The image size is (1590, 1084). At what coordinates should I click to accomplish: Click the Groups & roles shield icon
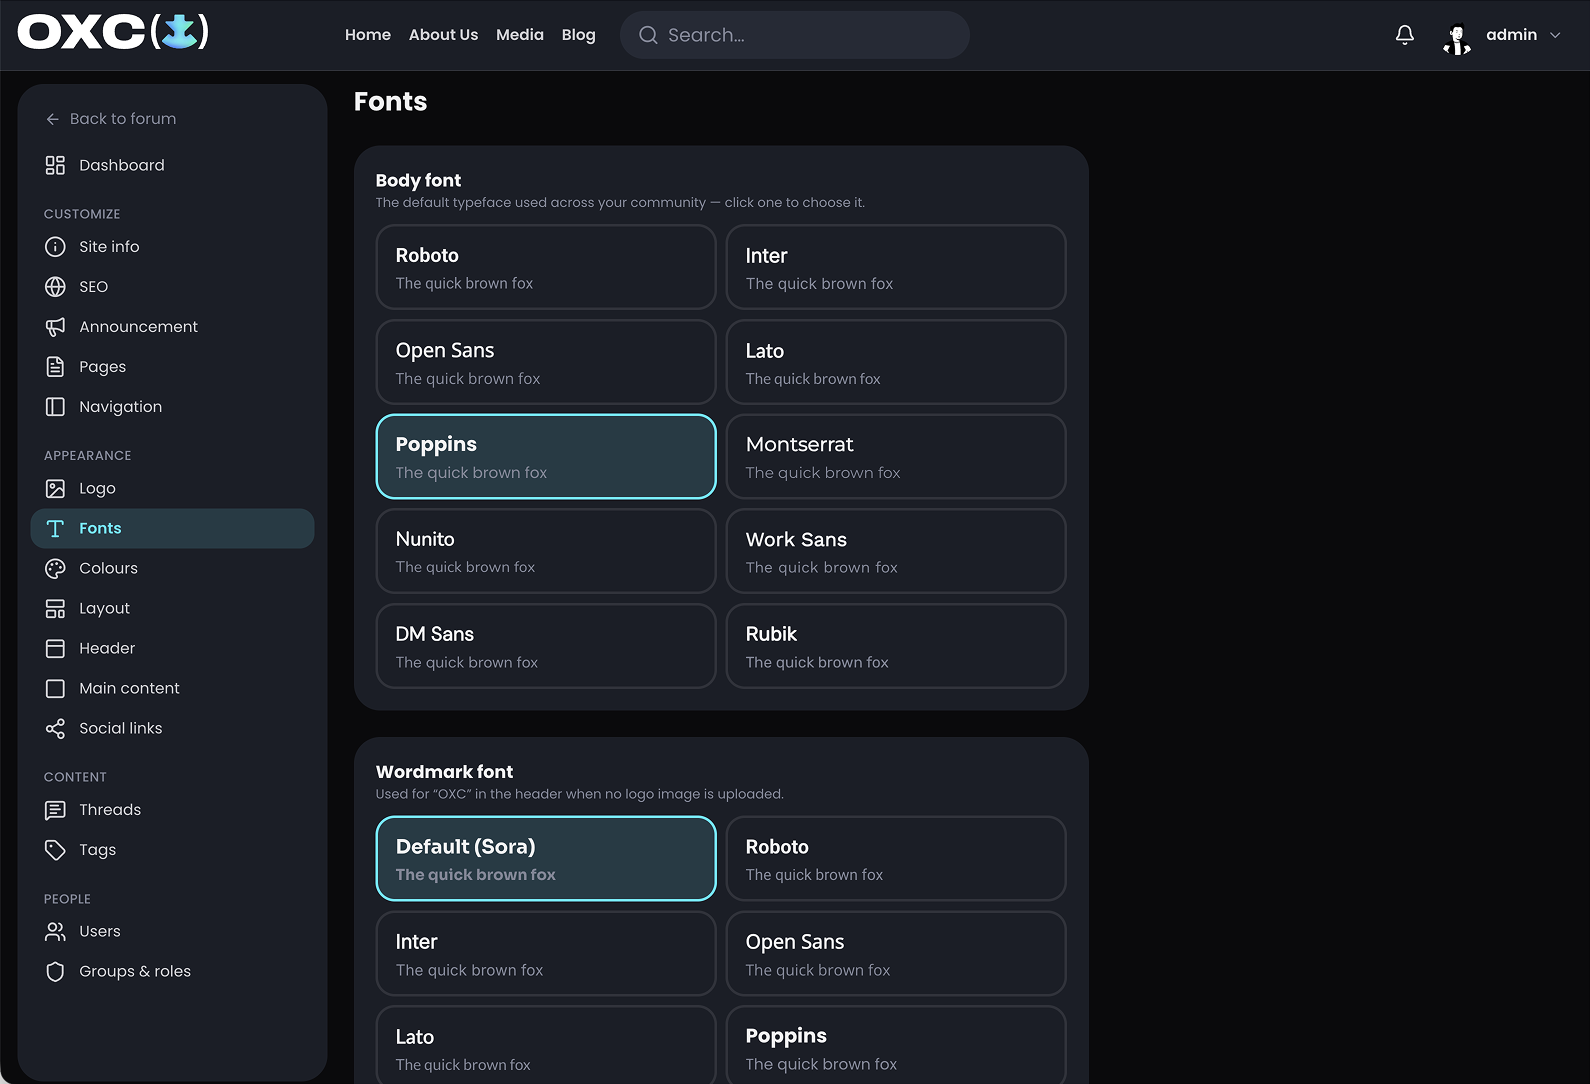(x=55, y=972)
